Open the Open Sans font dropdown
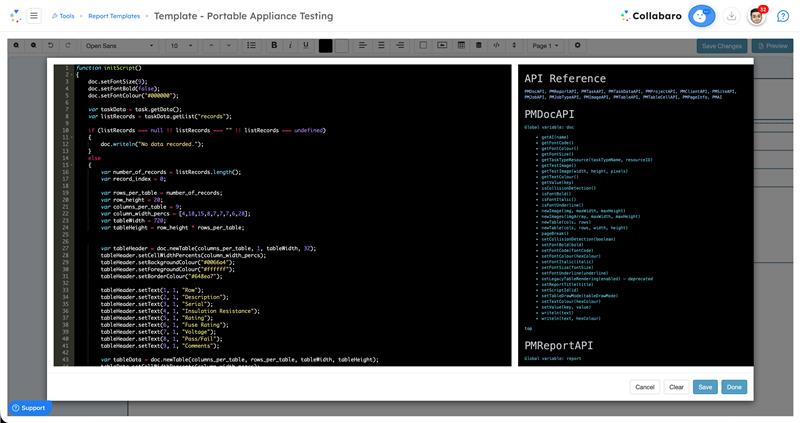The height and width of the screenshot is (423, 800). point(119,45)
